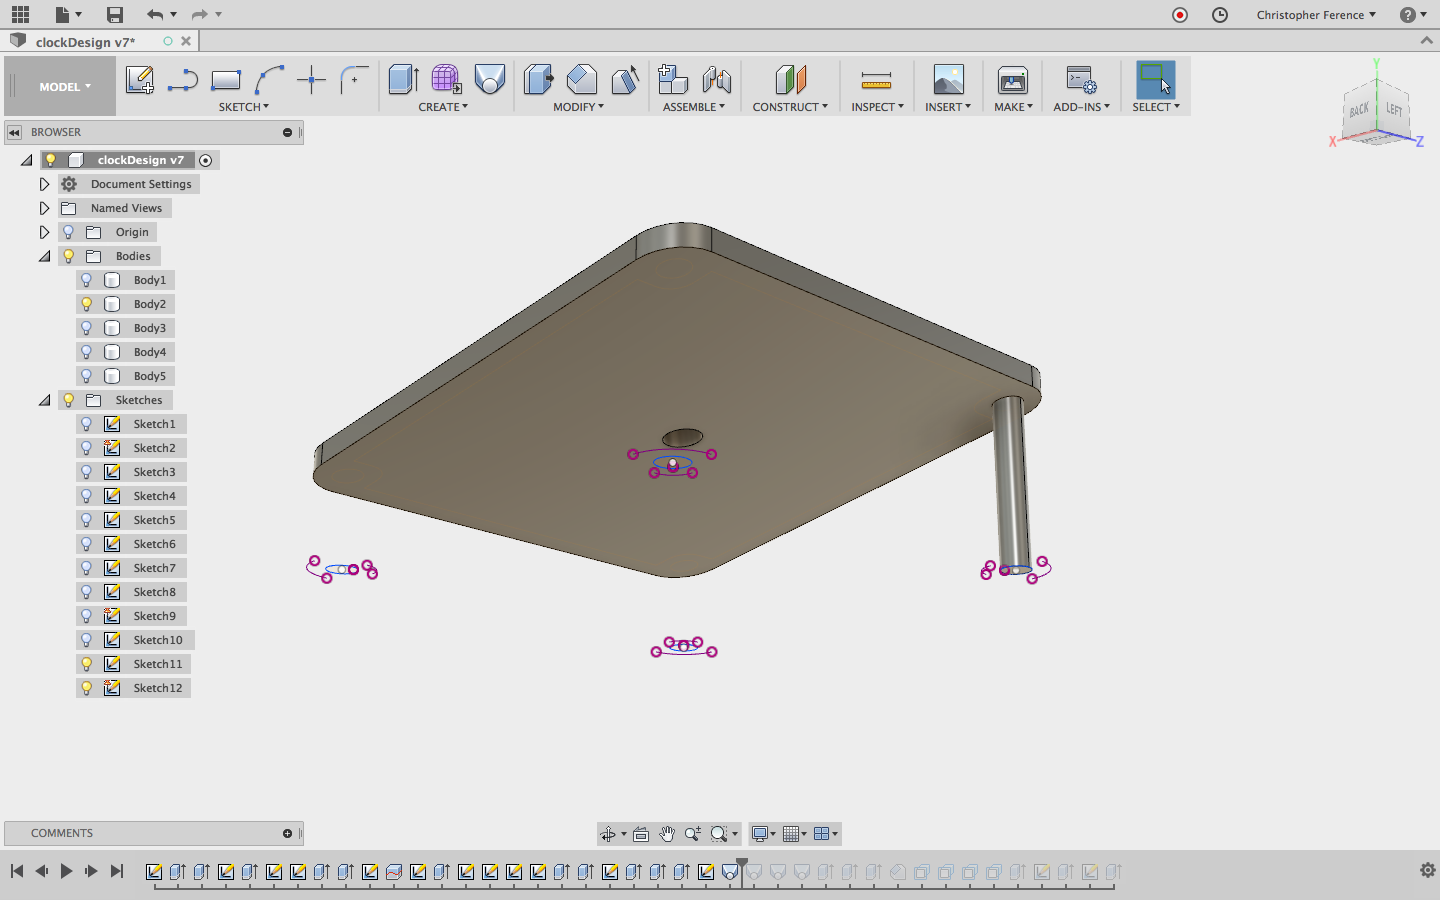
Task: Select Body3 in the browser
Action: click(x=150, y=328)
